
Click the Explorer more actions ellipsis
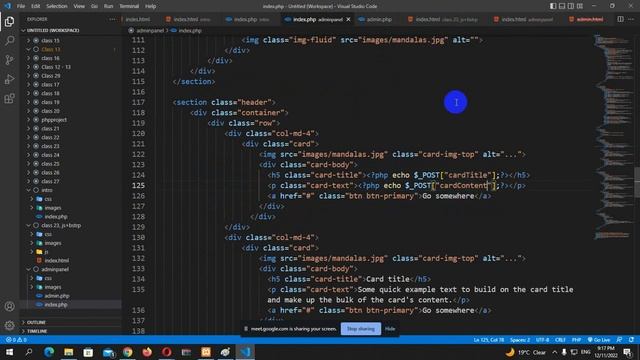click(112, 19)
